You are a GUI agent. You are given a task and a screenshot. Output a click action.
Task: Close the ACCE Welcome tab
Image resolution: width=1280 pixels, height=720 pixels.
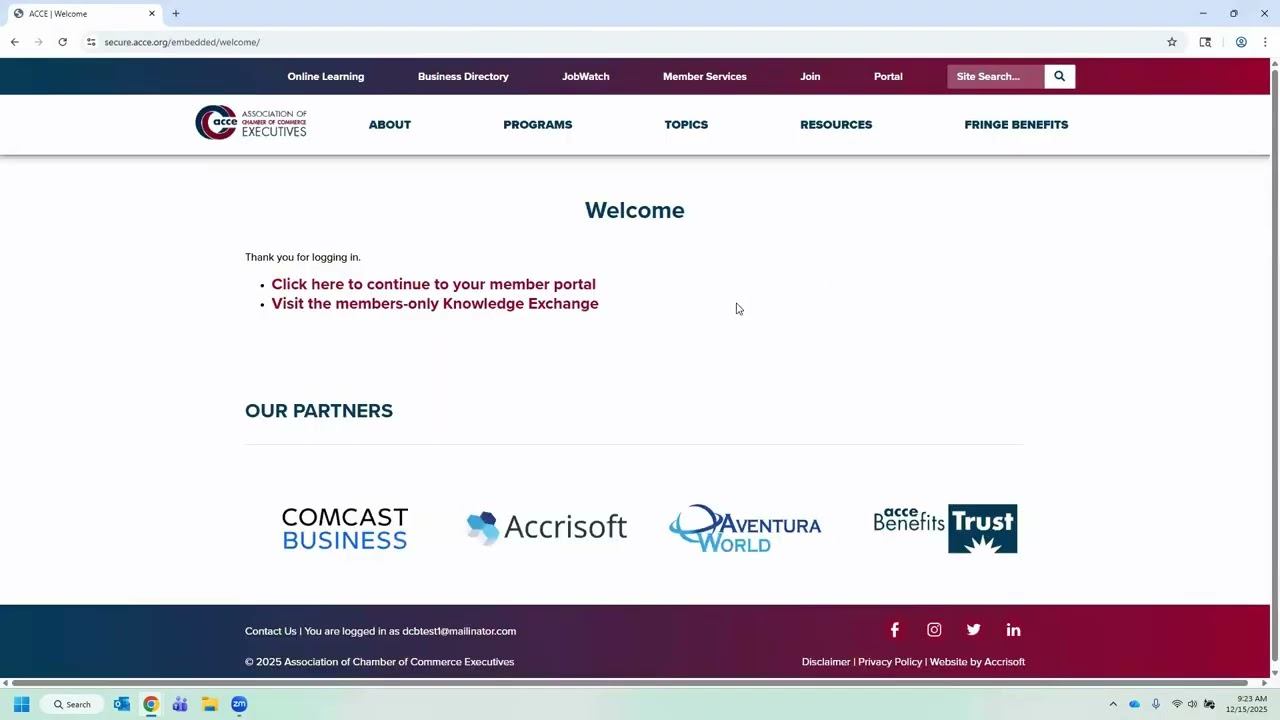click(152, 13)
